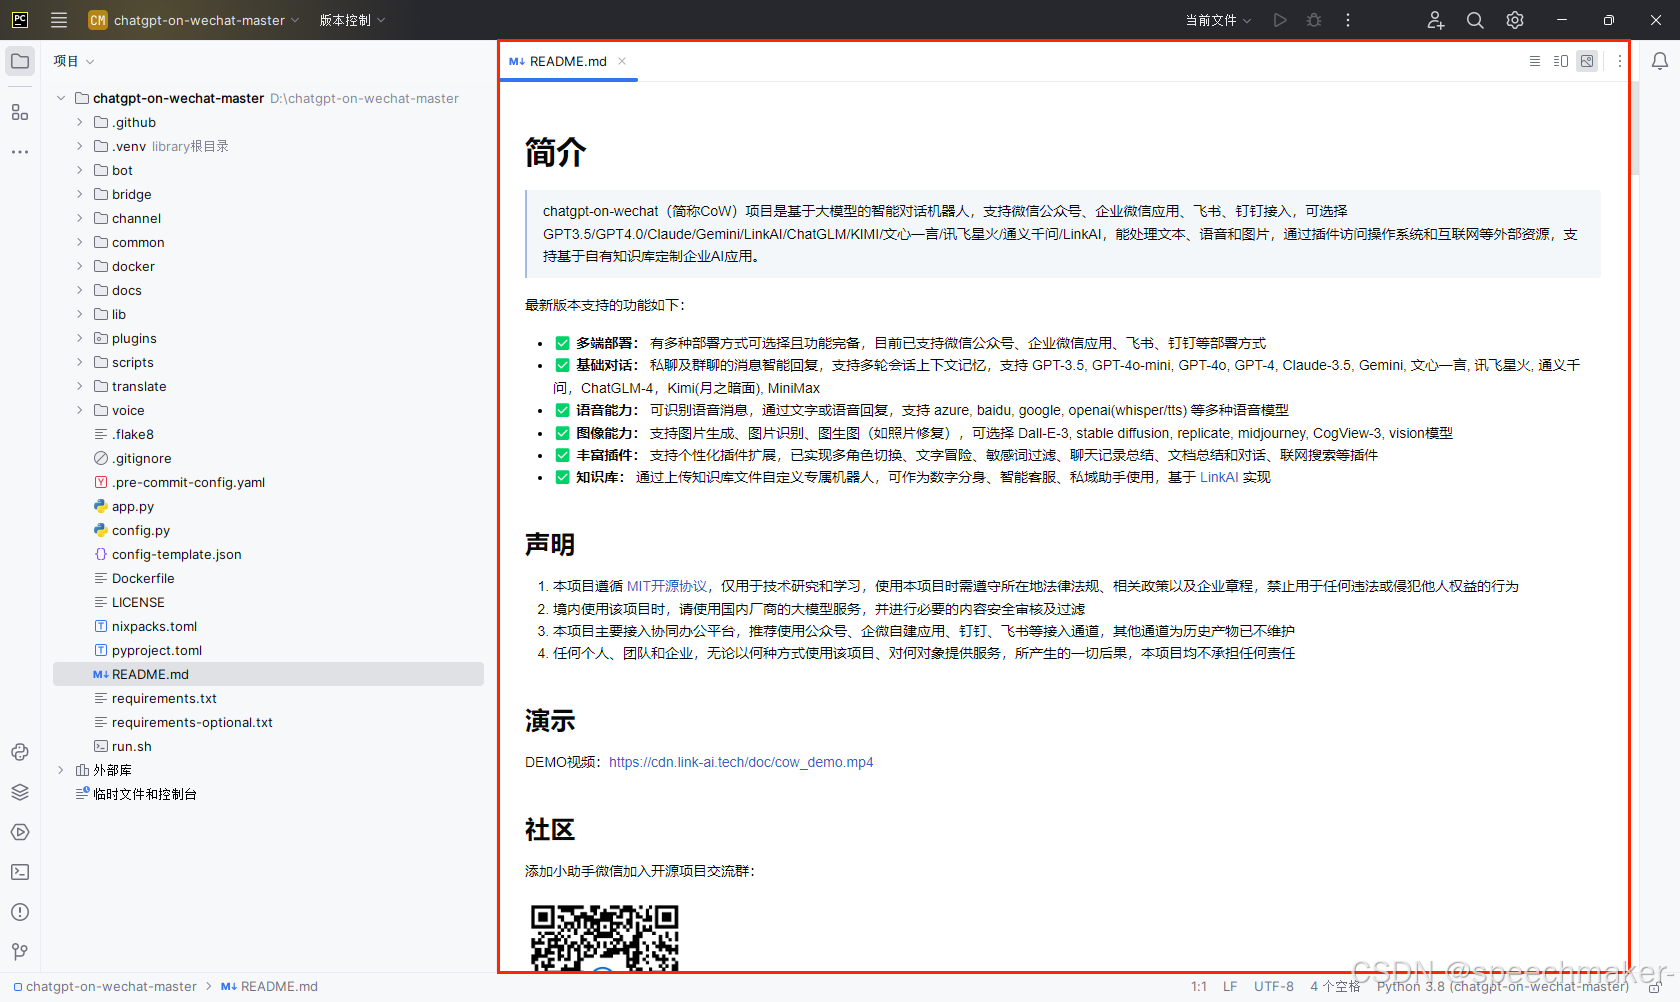Open the project name dropdown
The height and width of the screenshot is (1002, 1680).
(194, 20)
